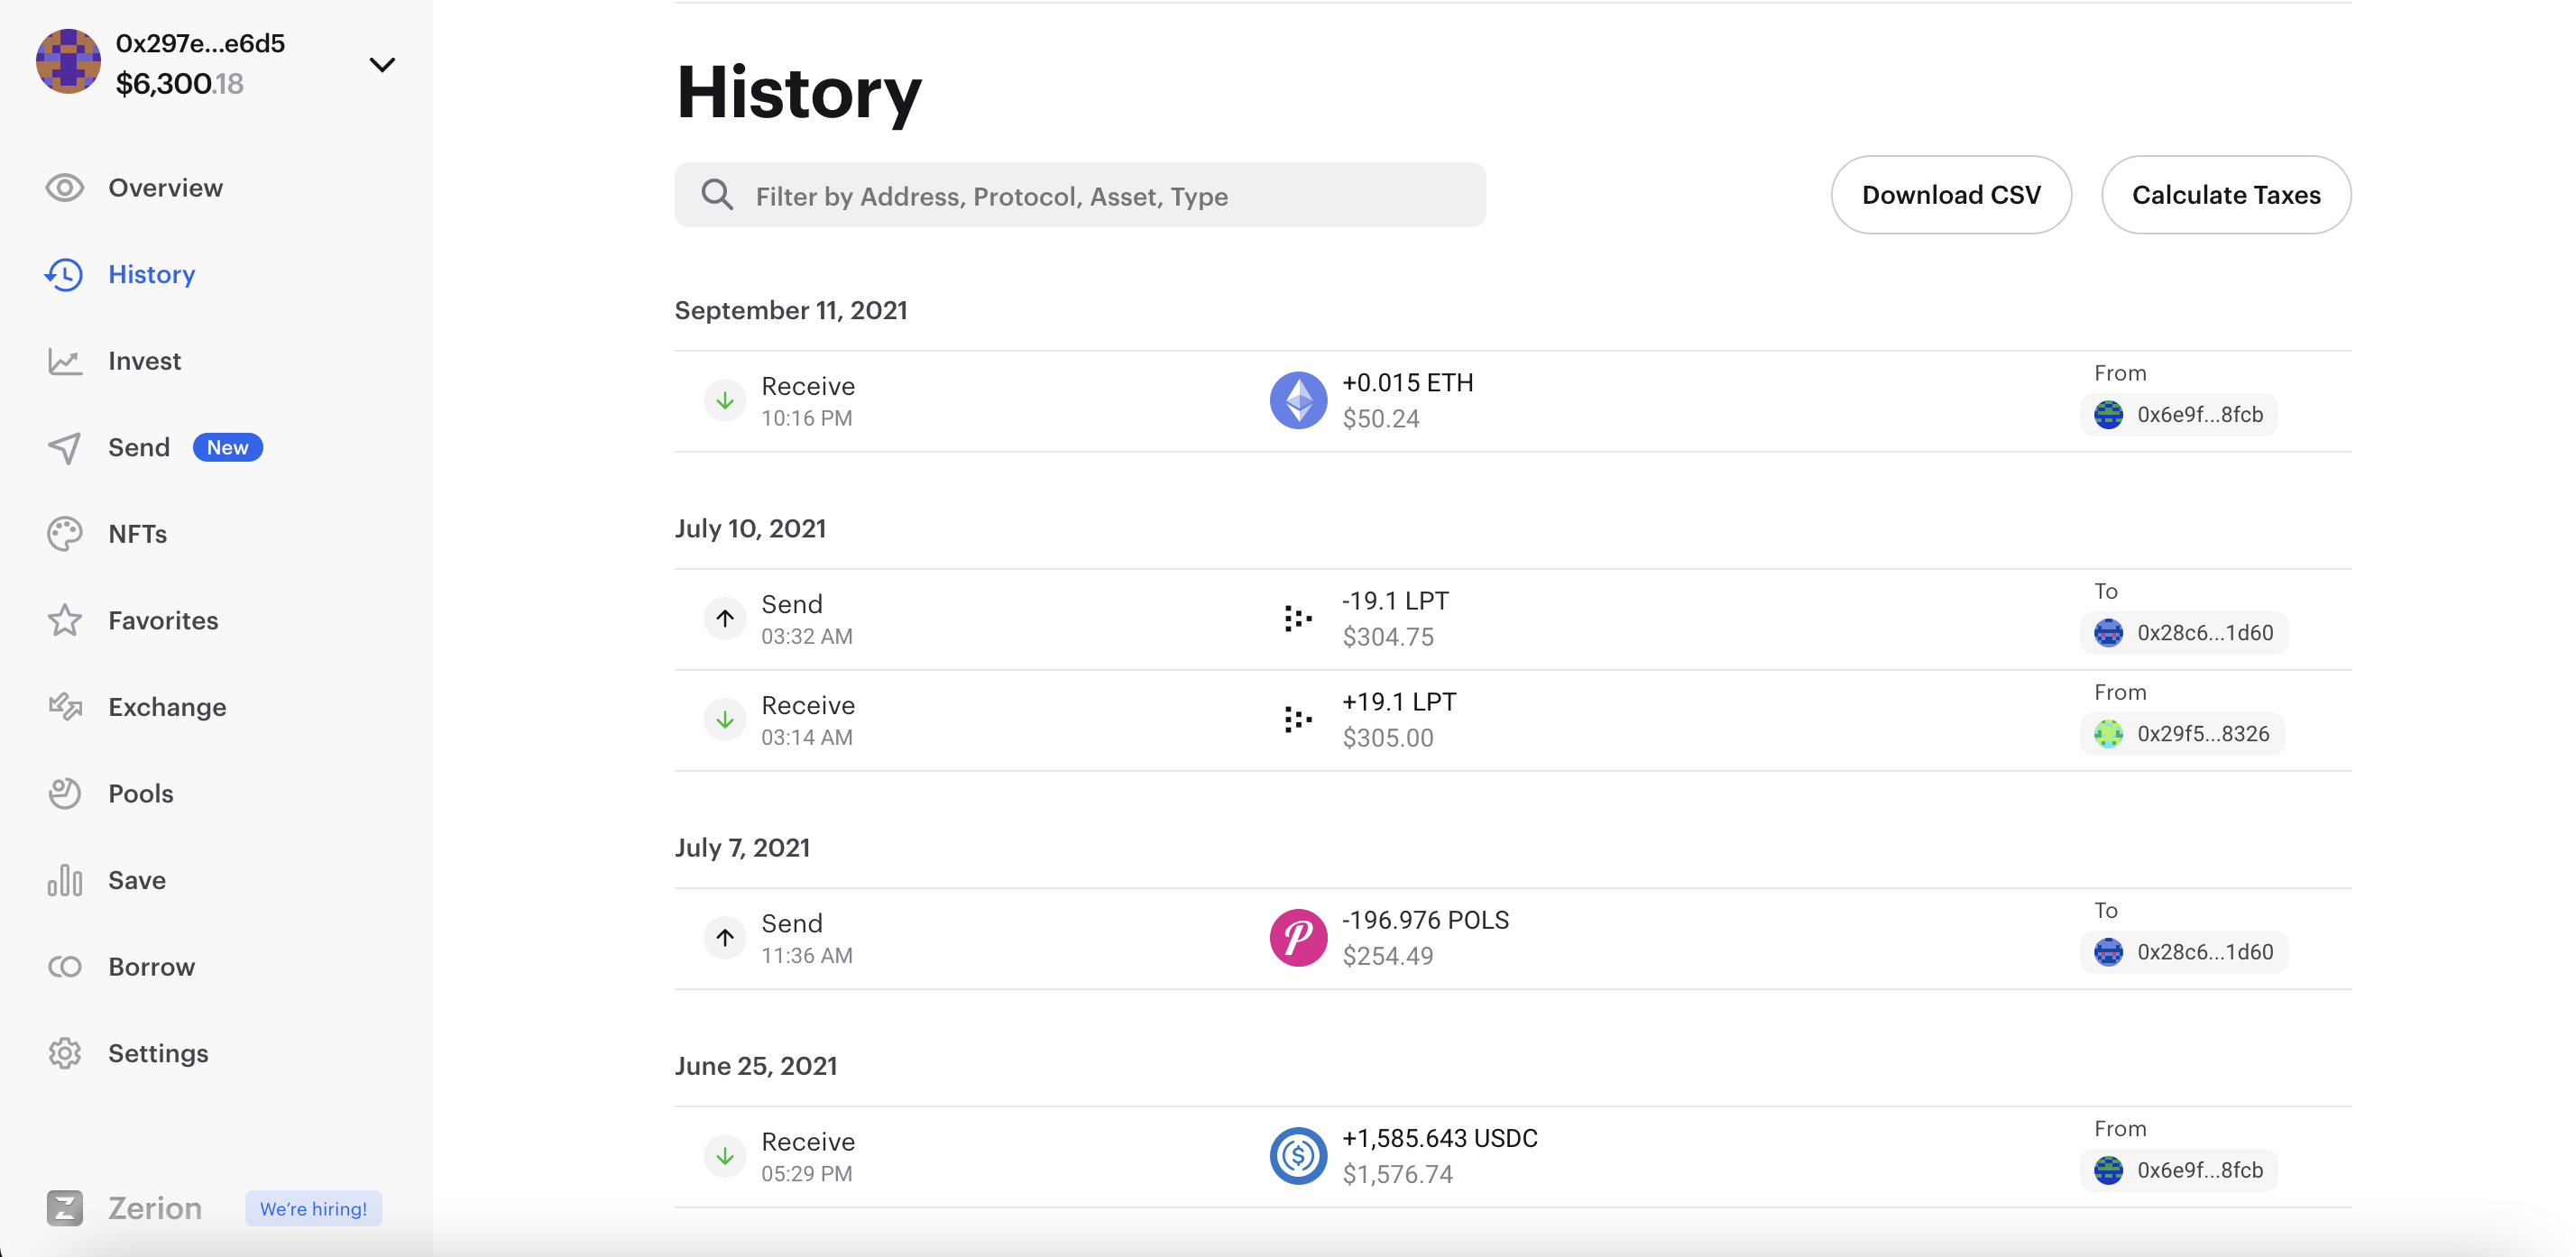The width and height of the screenshot is (2576, 1257).
Task: Click send arrow icon for POLS transaction
Action: [x=725, y=938]
